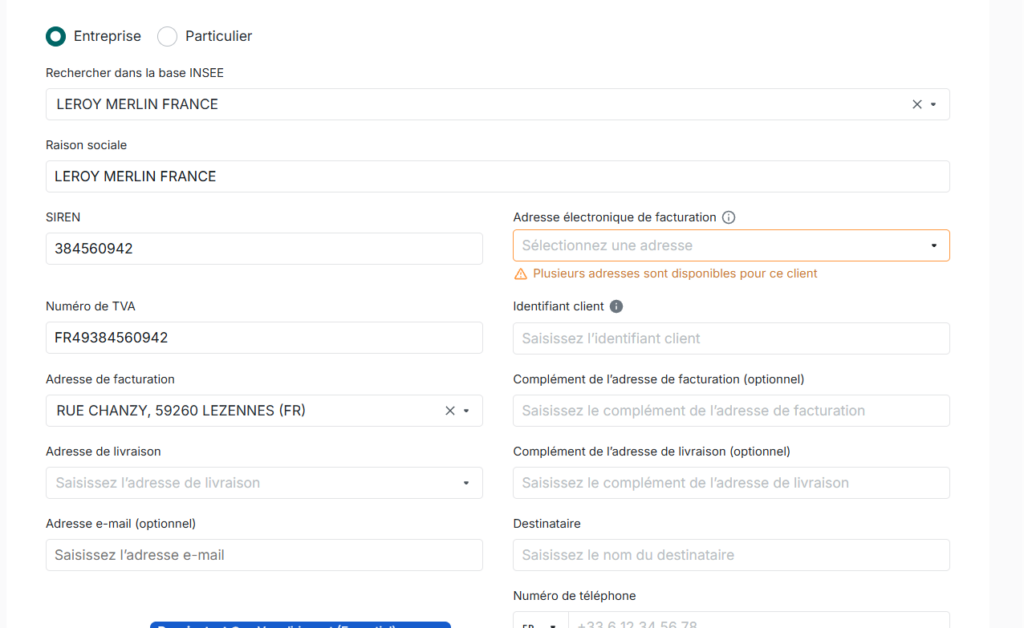Expand the INSEE base search dropdown arrow
Screen dimensions: 1024x628
[934, 104]
